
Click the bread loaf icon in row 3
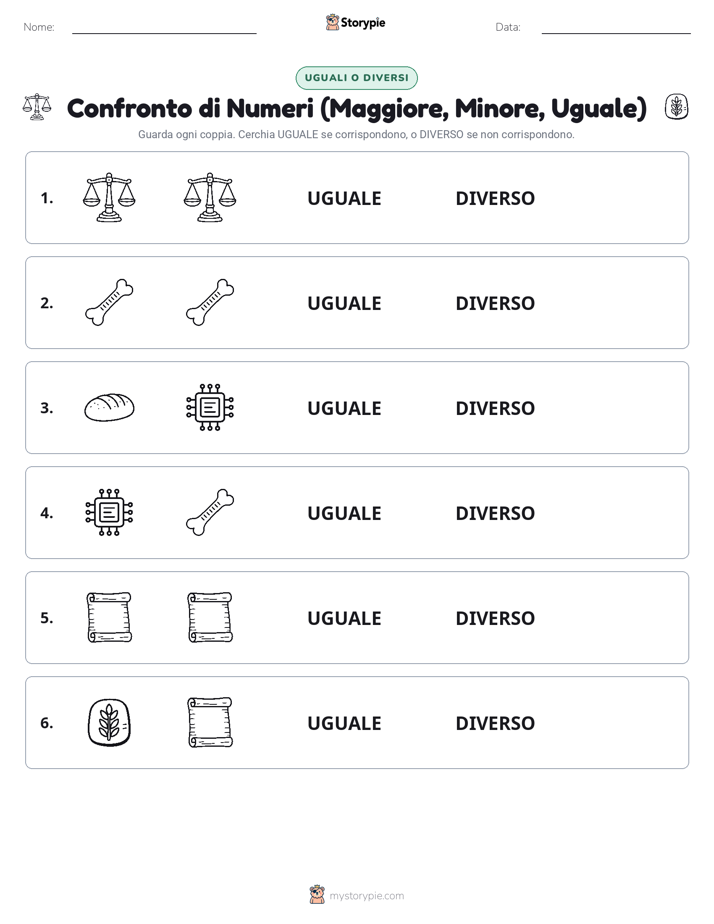click(x=109, y=407)
